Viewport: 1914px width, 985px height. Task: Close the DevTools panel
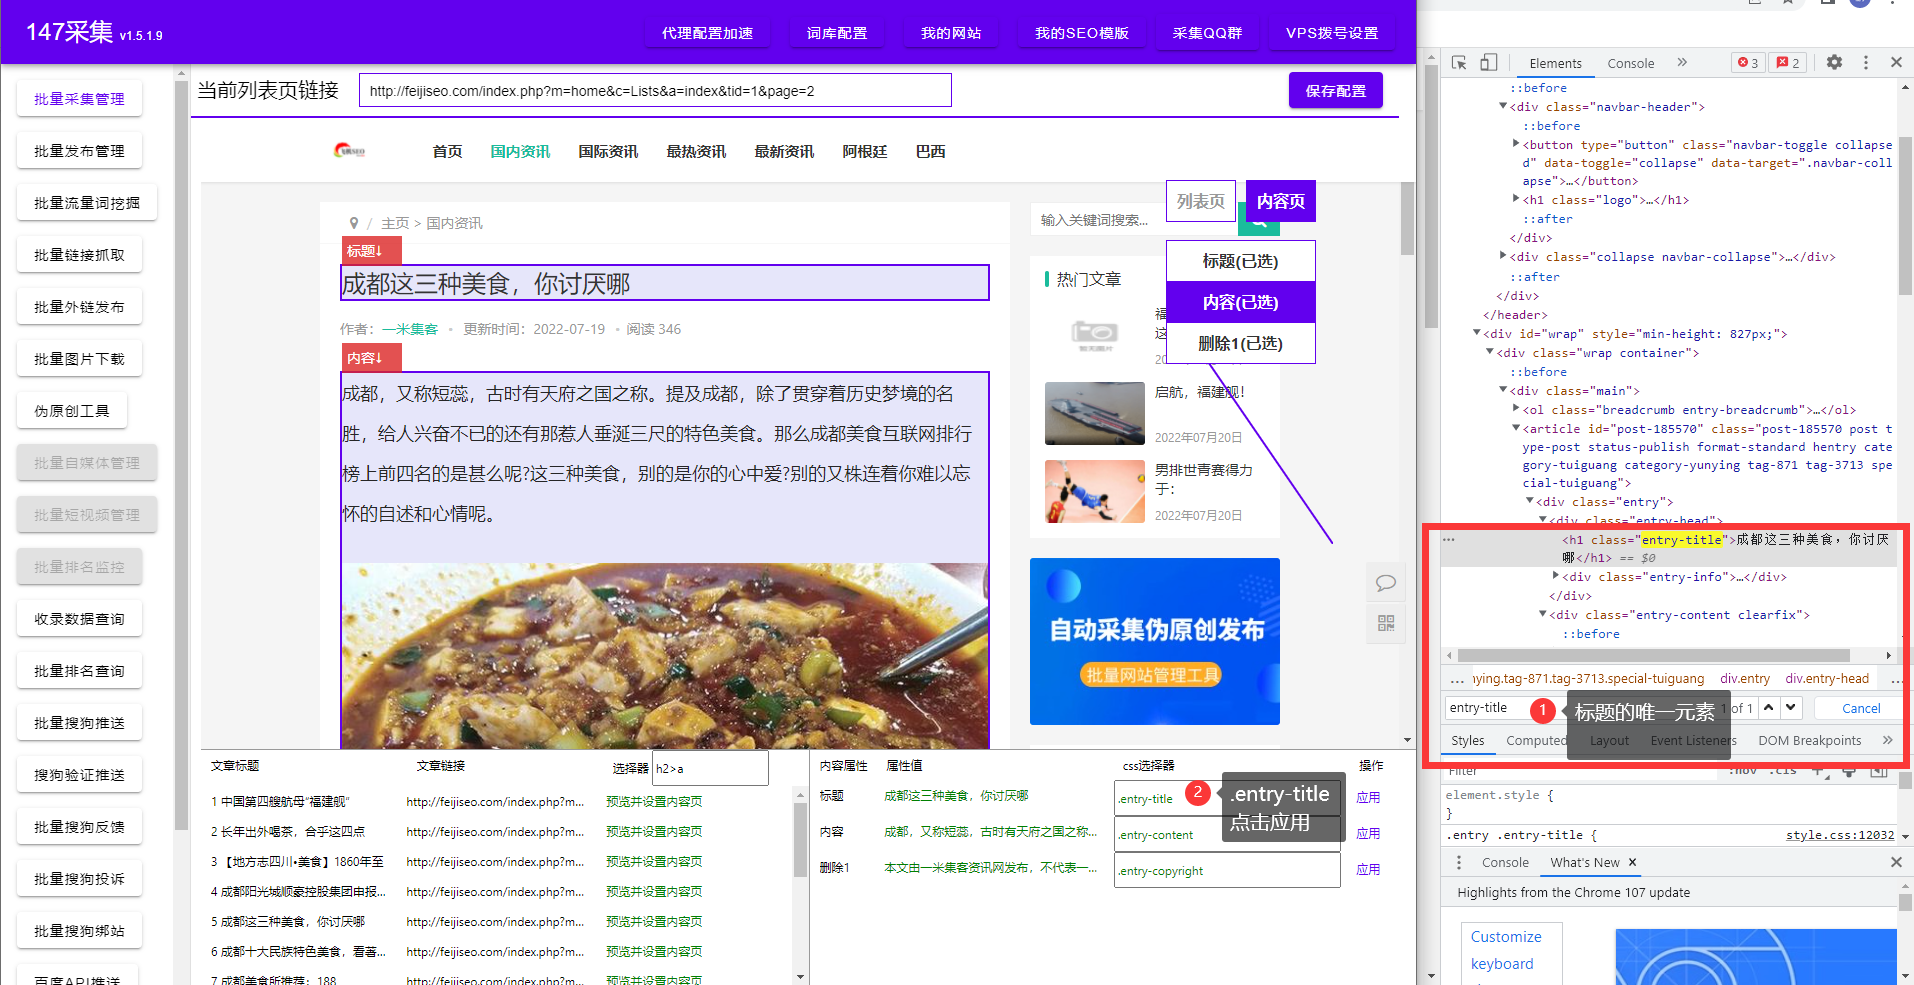coord(1896,62)
